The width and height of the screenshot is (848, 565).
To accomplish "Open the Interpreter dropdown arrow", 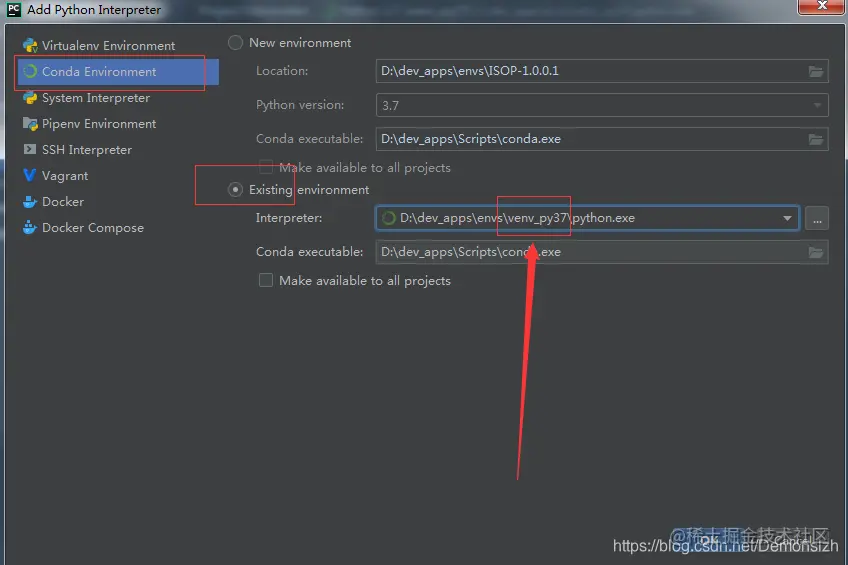I will pos(787,218).
